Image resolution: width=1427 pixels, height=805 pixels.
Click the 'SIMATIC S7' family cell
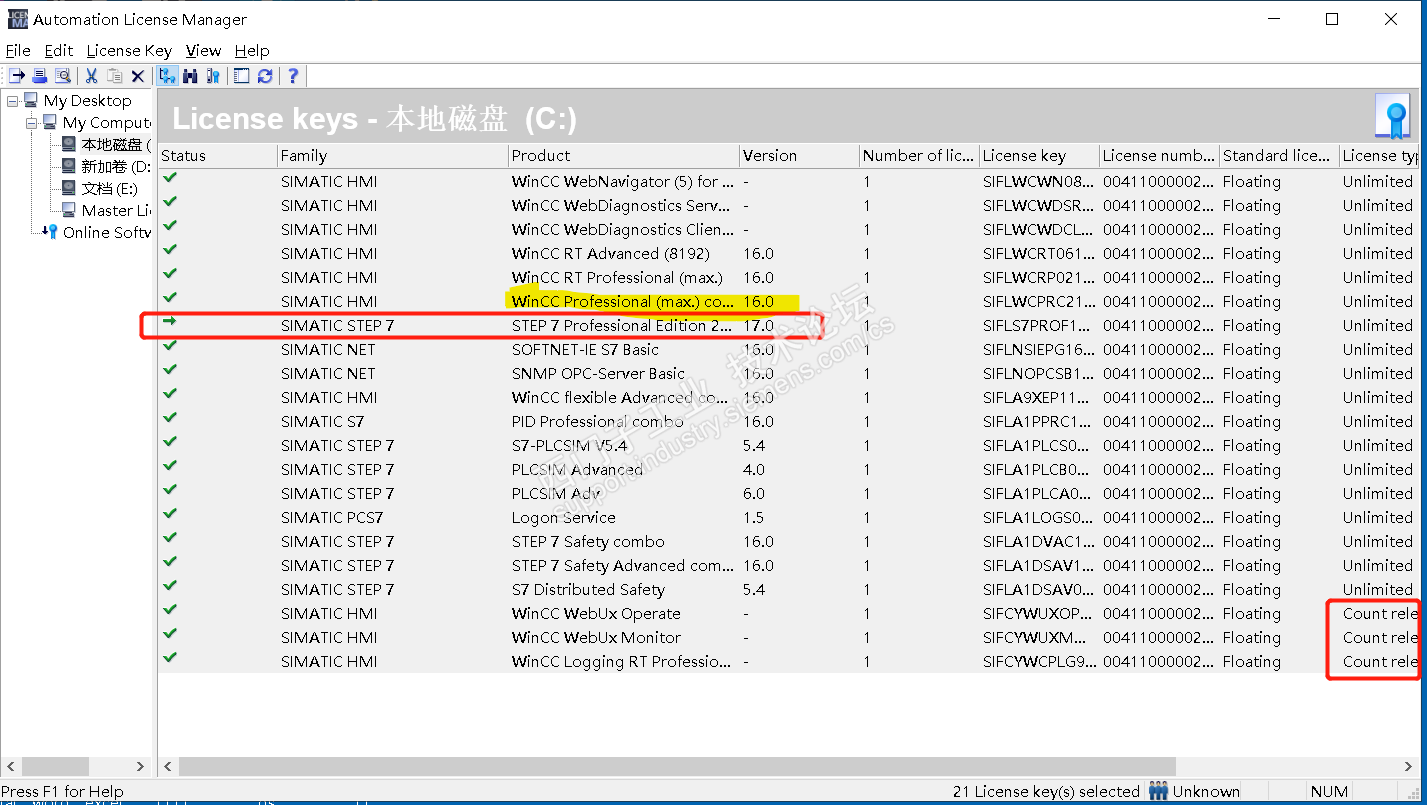point(322,421)
